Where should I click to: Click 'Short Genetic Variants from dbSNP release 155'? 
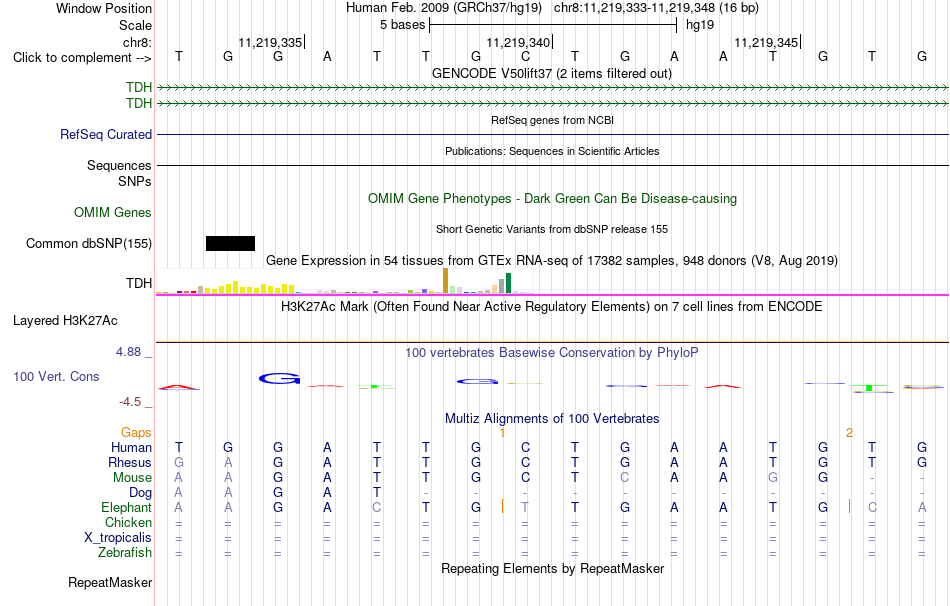552,230
